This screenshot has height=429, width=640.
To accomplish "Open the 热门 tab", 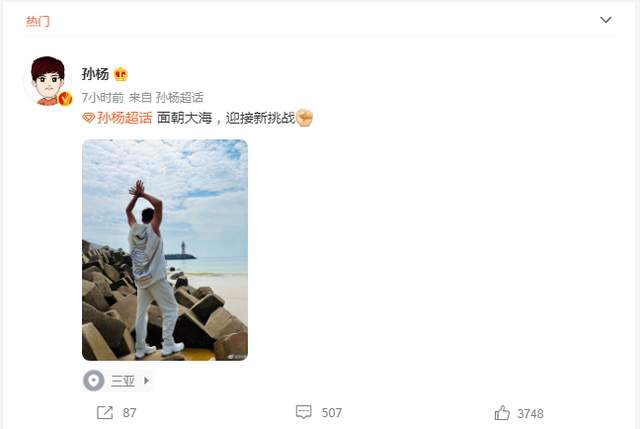I will pyautogui.click(x=38, y=21).
